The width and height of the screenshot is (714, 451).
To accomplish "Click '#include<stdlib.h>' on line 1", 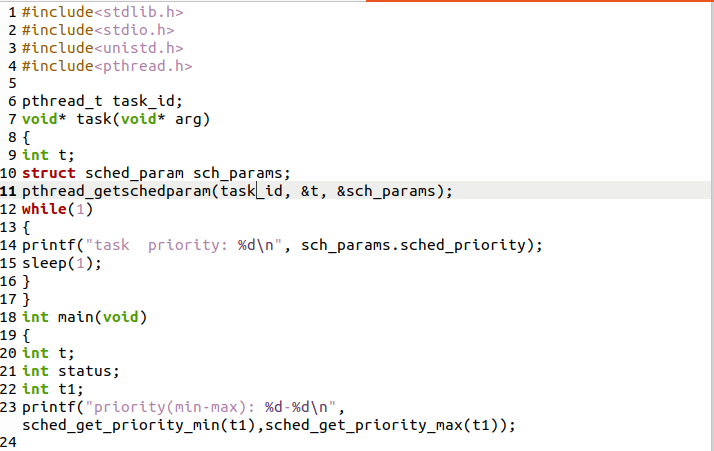I will click(x=102, y=12).
